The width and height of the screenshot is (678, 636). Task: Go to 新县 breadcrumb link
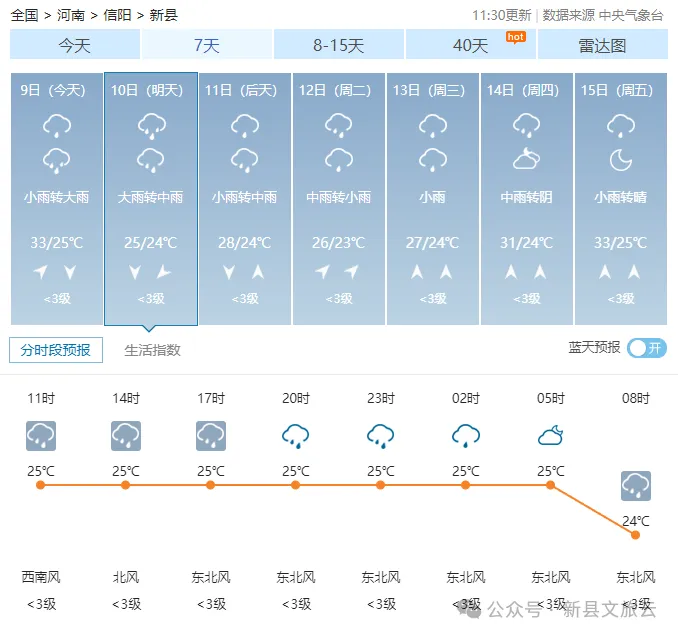click(x=163, y=15)
